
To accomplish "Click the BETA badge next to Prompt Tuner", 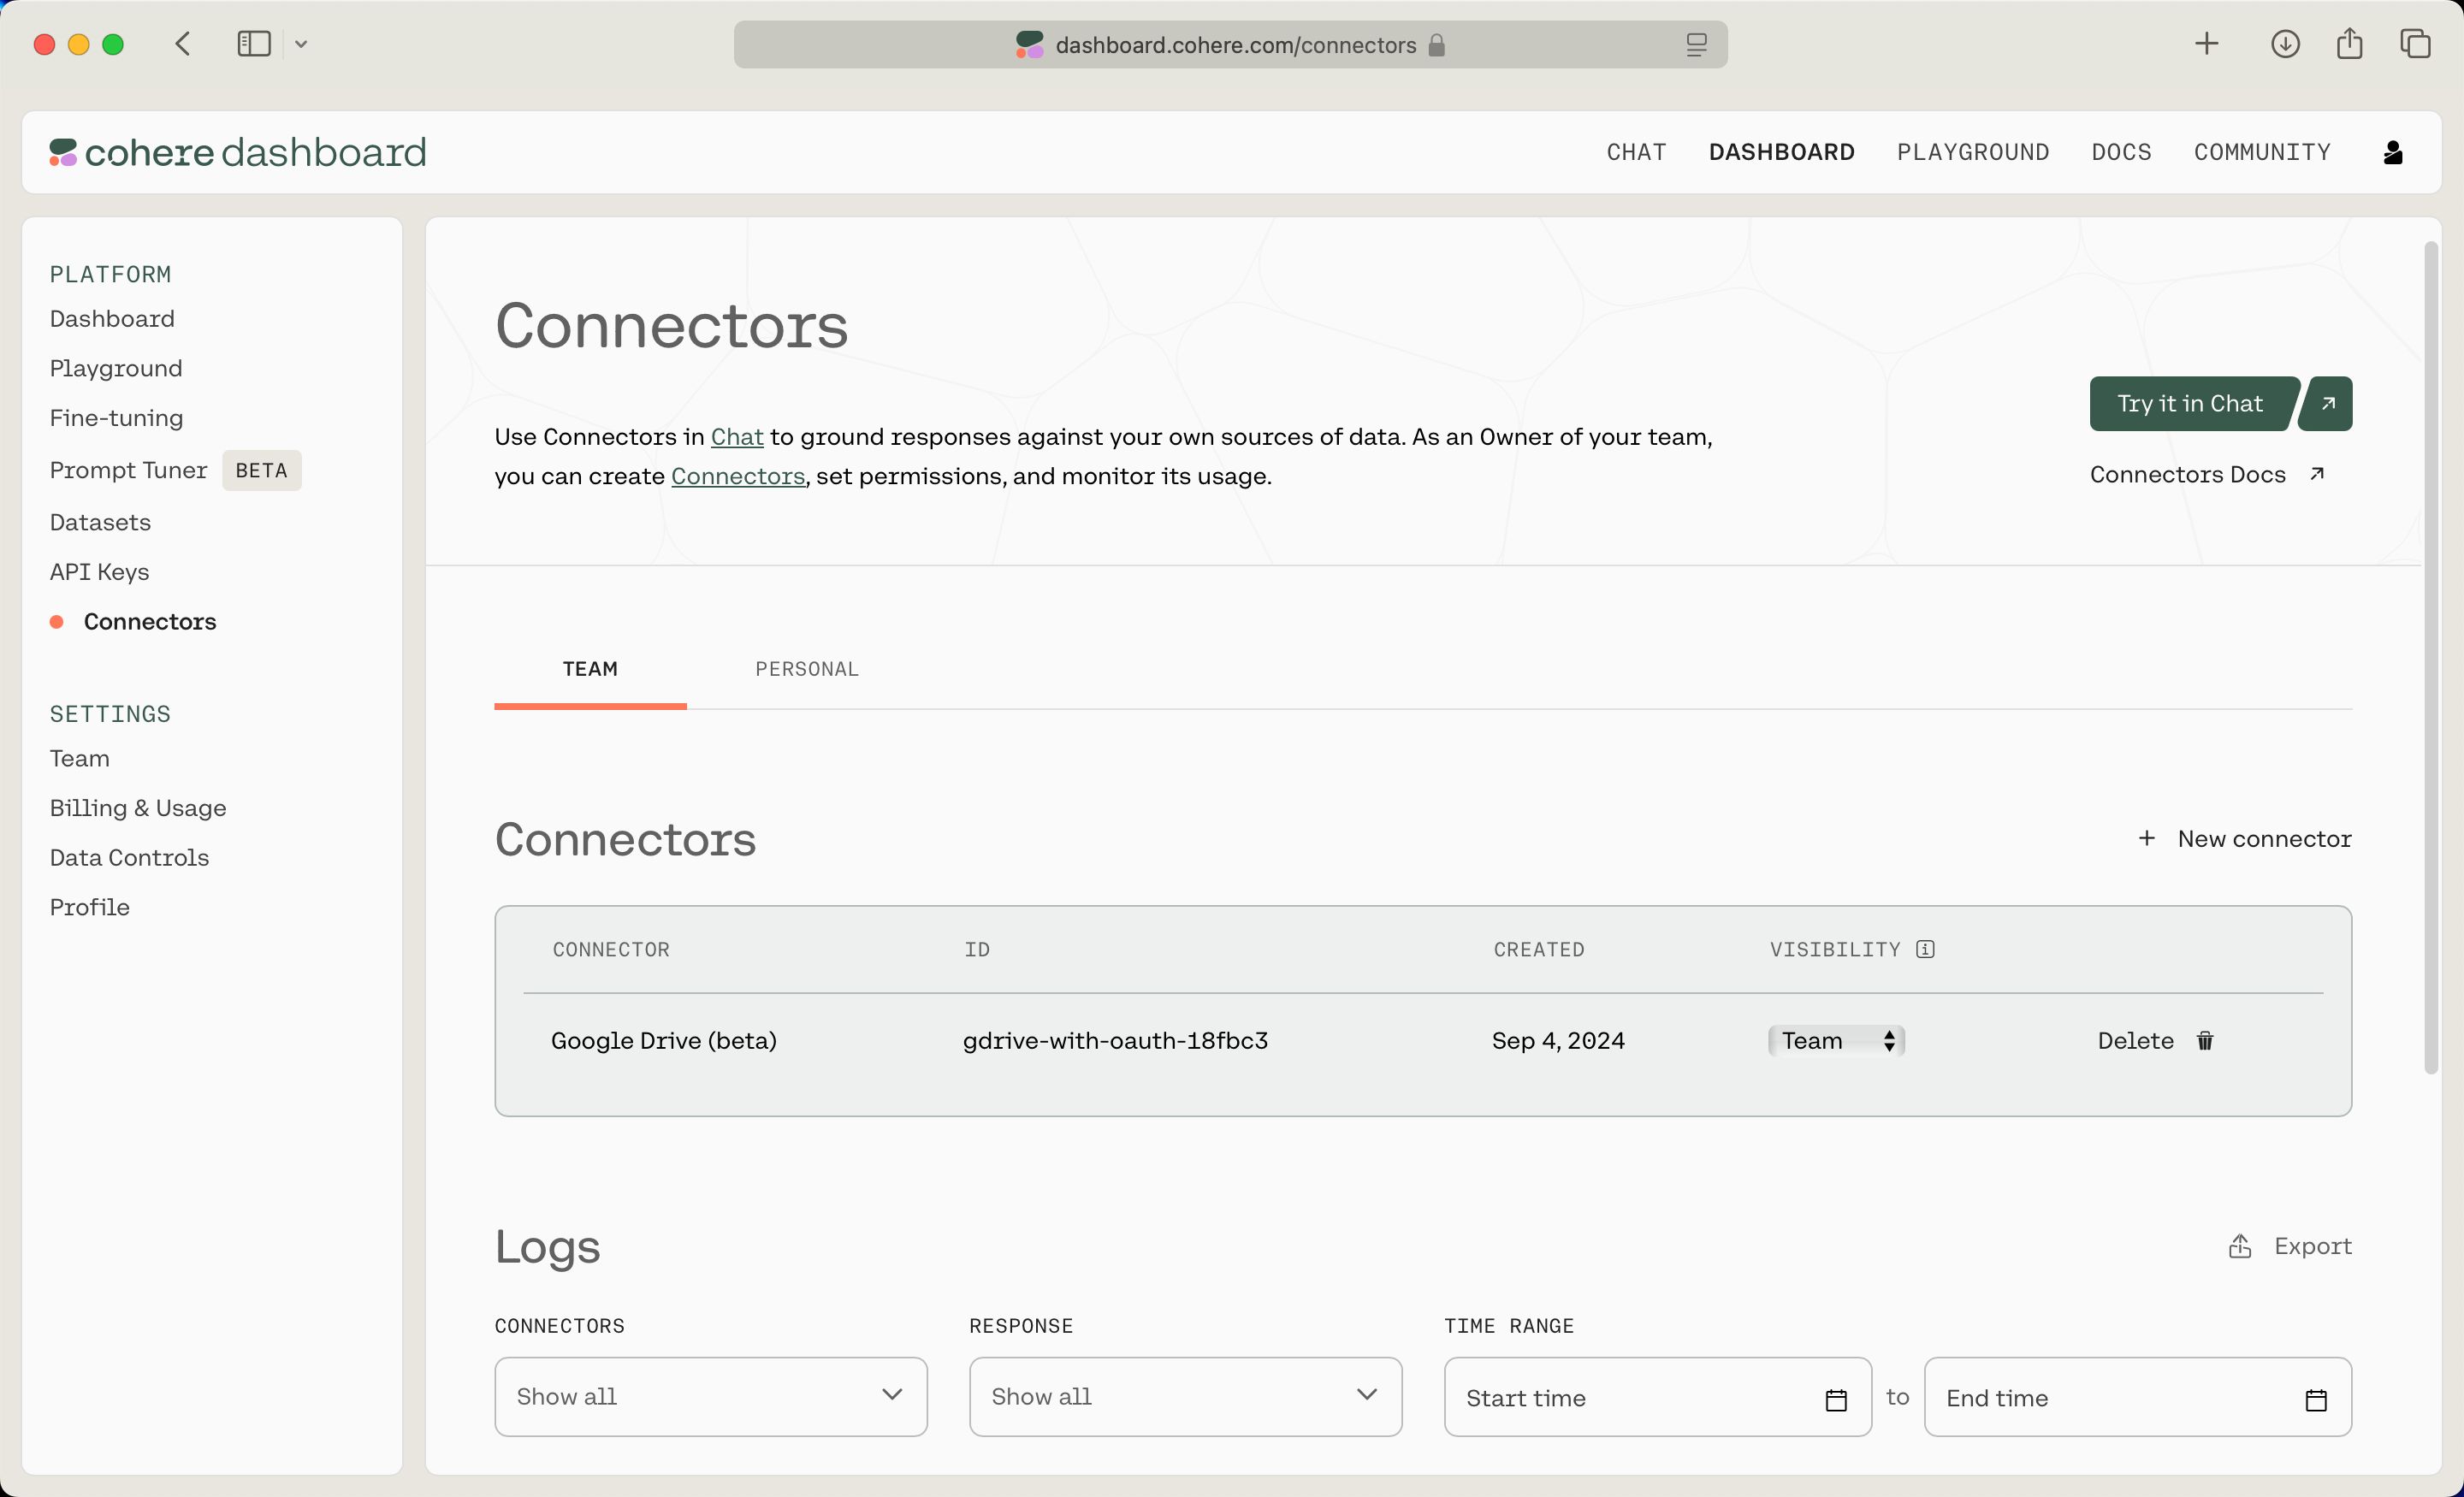I will coord(261,470).
